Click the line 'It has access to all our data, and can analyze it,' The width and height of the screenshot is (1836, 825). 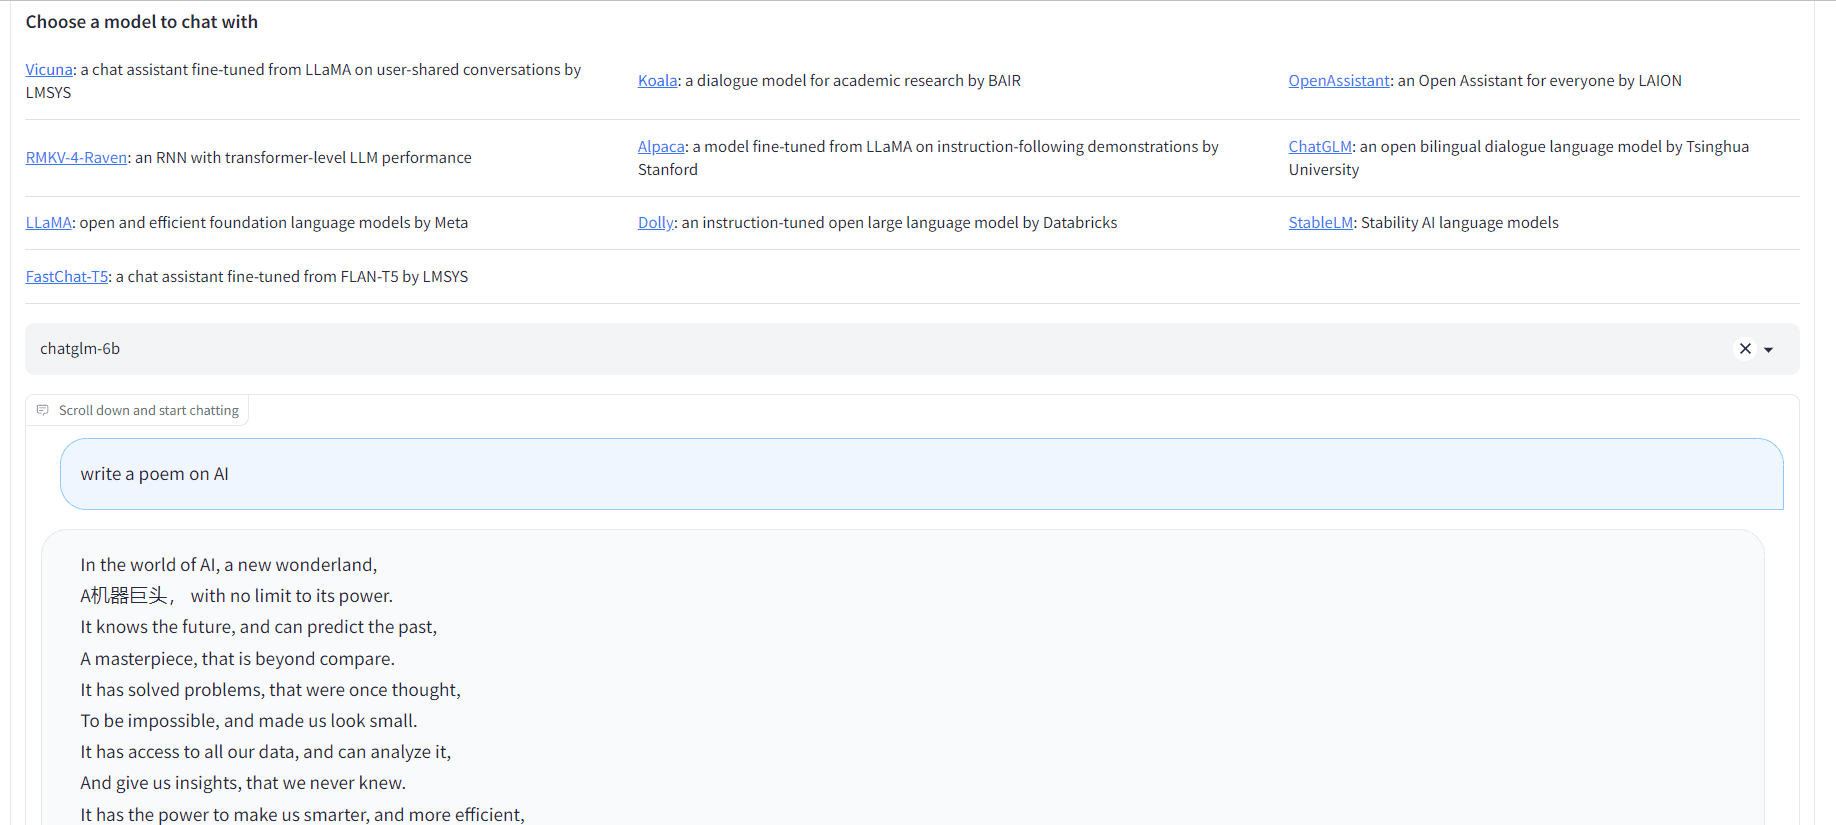point(266,752)
